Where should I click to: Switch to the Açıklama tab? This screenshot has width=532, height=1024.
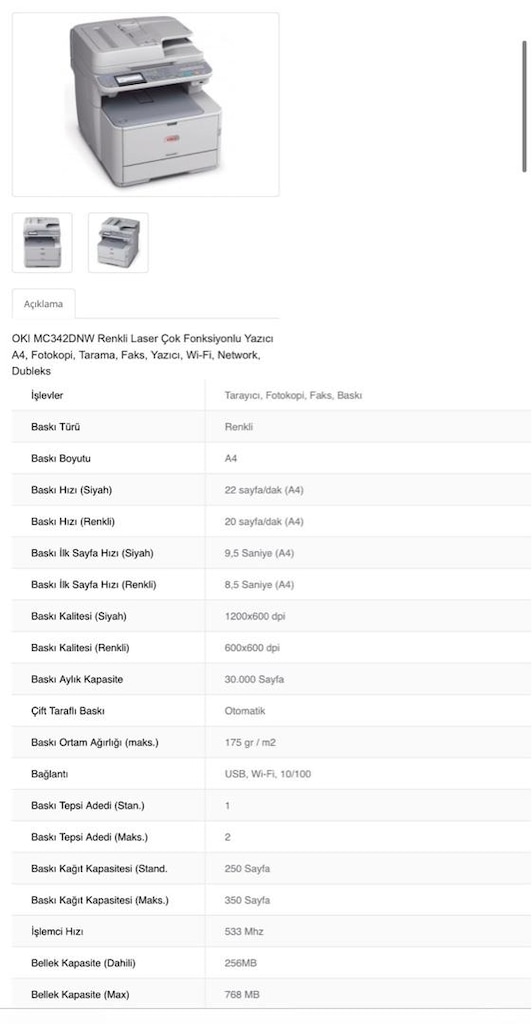click(x=44, y=304)
